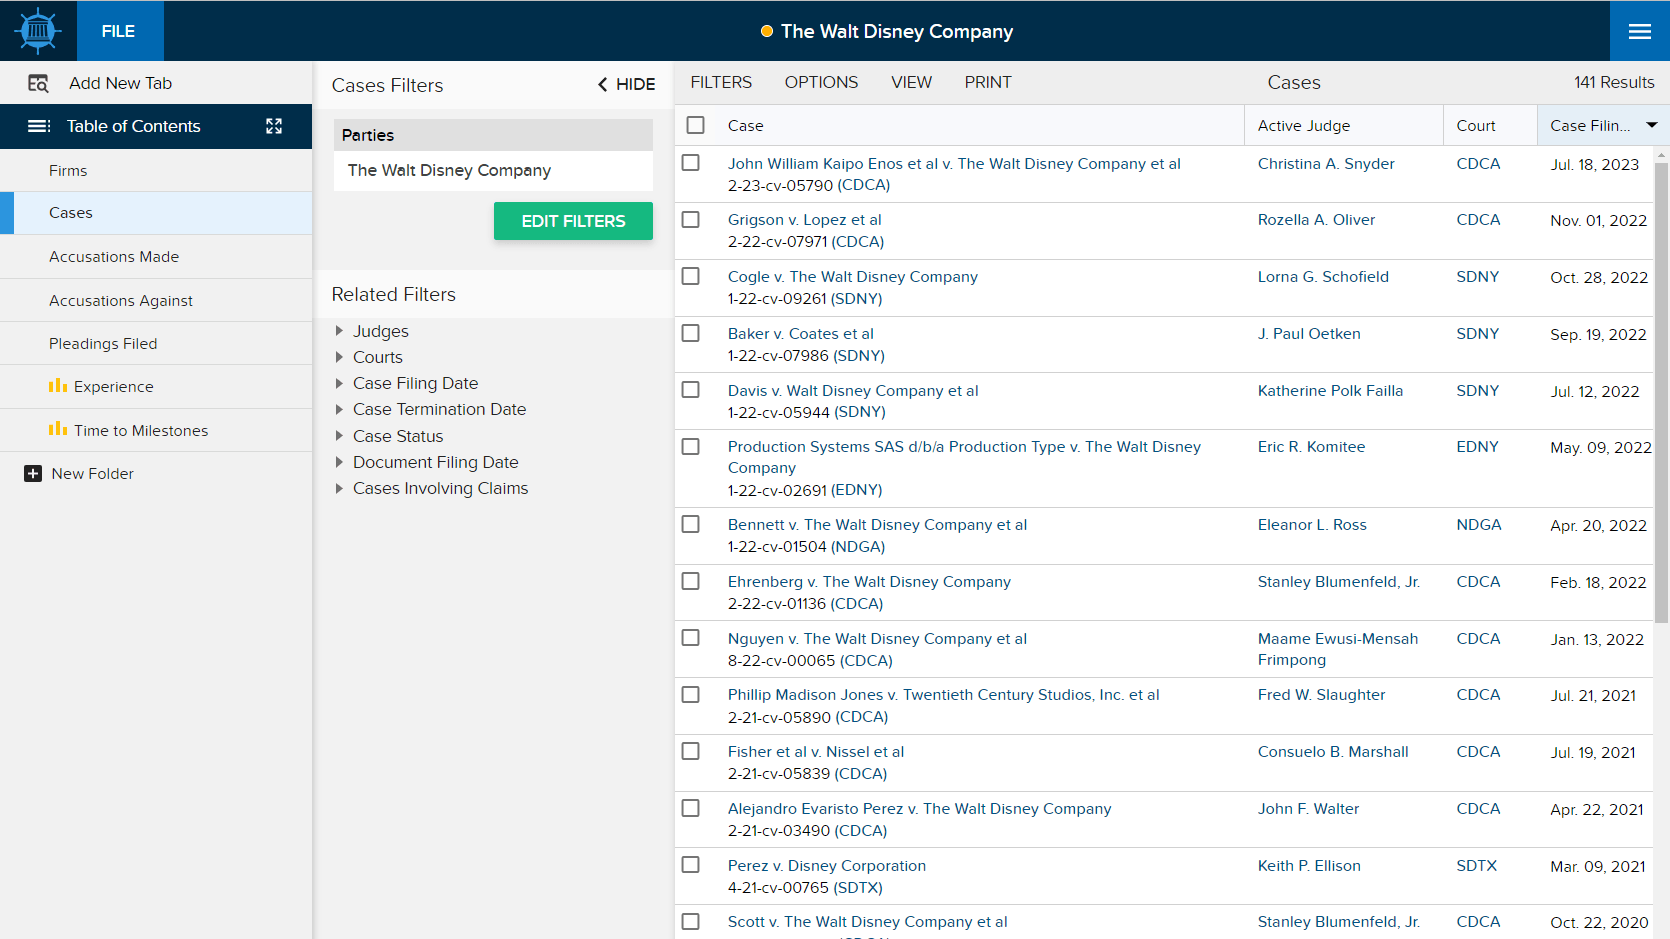Check the Bennett v. Walt Disney case
Image resolution: width=1670 pixels, height=939 pixels.
[691, 524]
